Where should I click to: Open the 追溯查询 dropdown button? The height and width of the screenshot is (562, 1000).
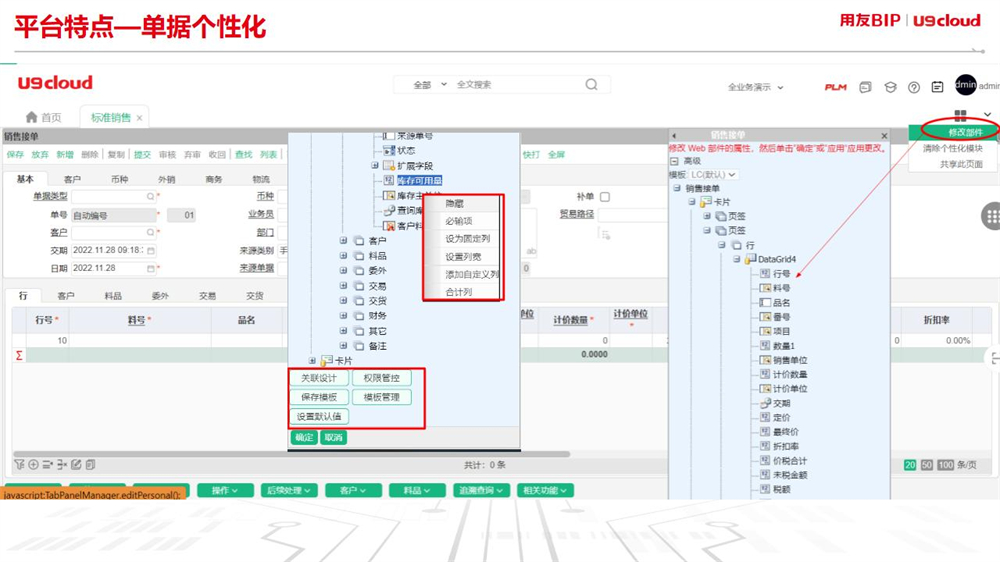481,490
